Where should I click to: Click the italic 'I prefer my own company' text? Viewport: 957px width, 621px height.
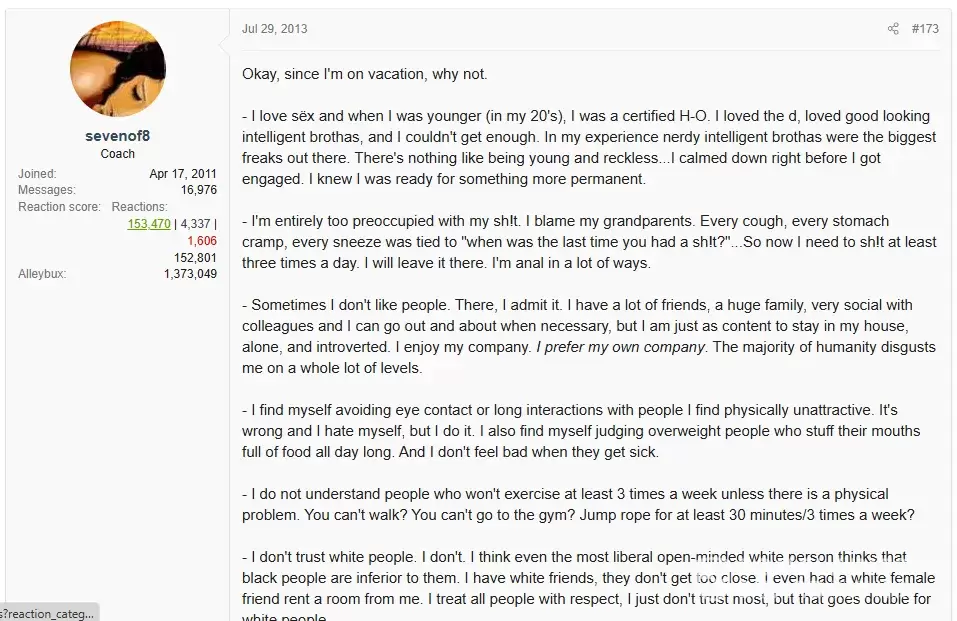(621, 347)
